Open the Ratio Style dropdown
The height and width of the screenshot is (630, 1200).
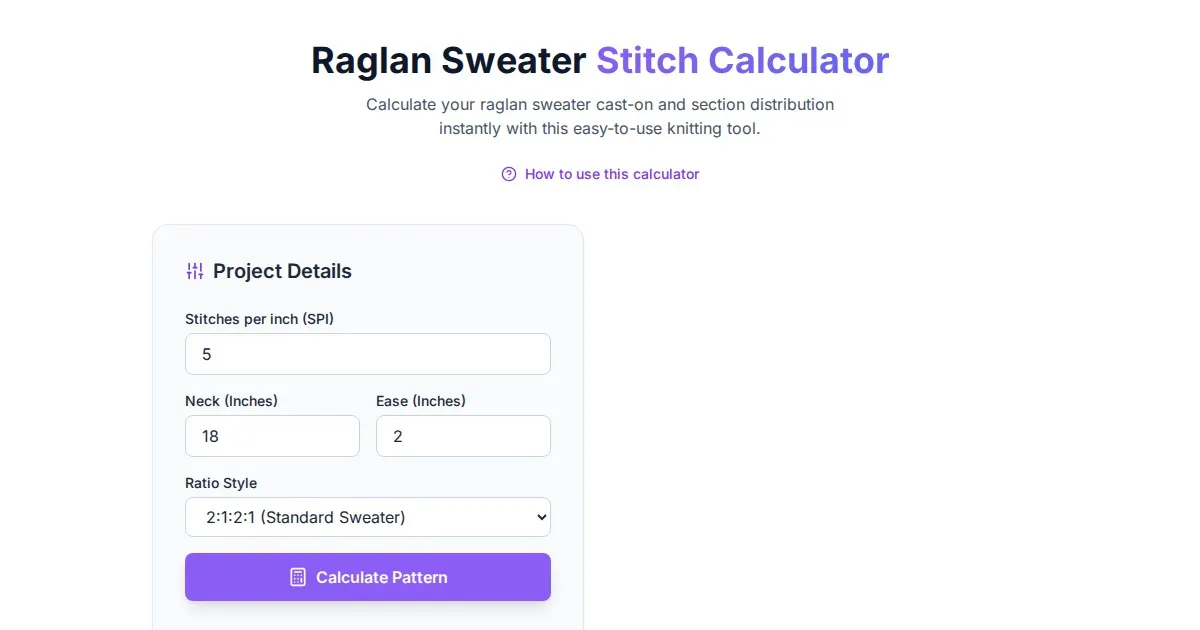click(367, 517)
